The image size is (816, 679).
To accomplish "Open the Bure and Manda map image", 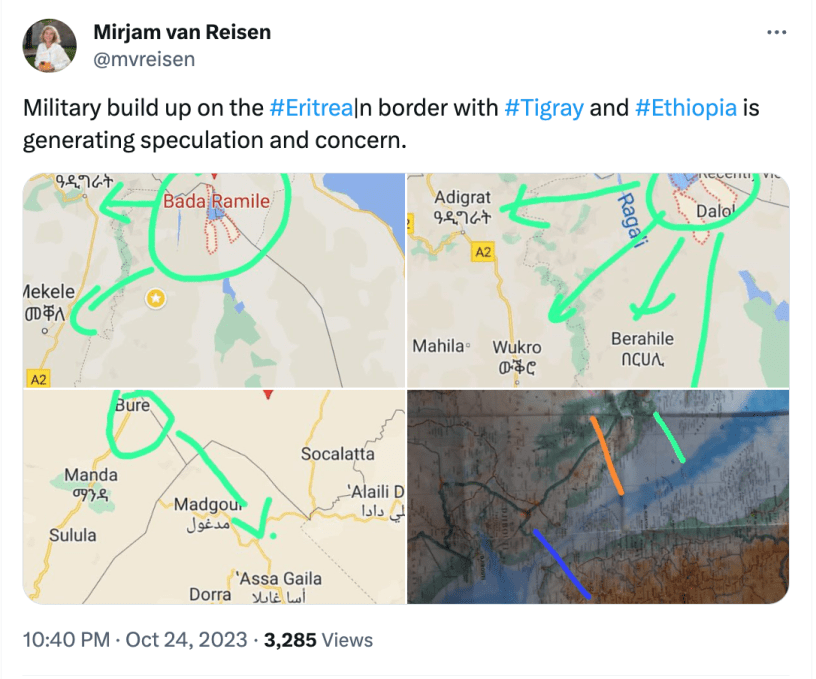I will pyautogui.click(x=213, y=497).
